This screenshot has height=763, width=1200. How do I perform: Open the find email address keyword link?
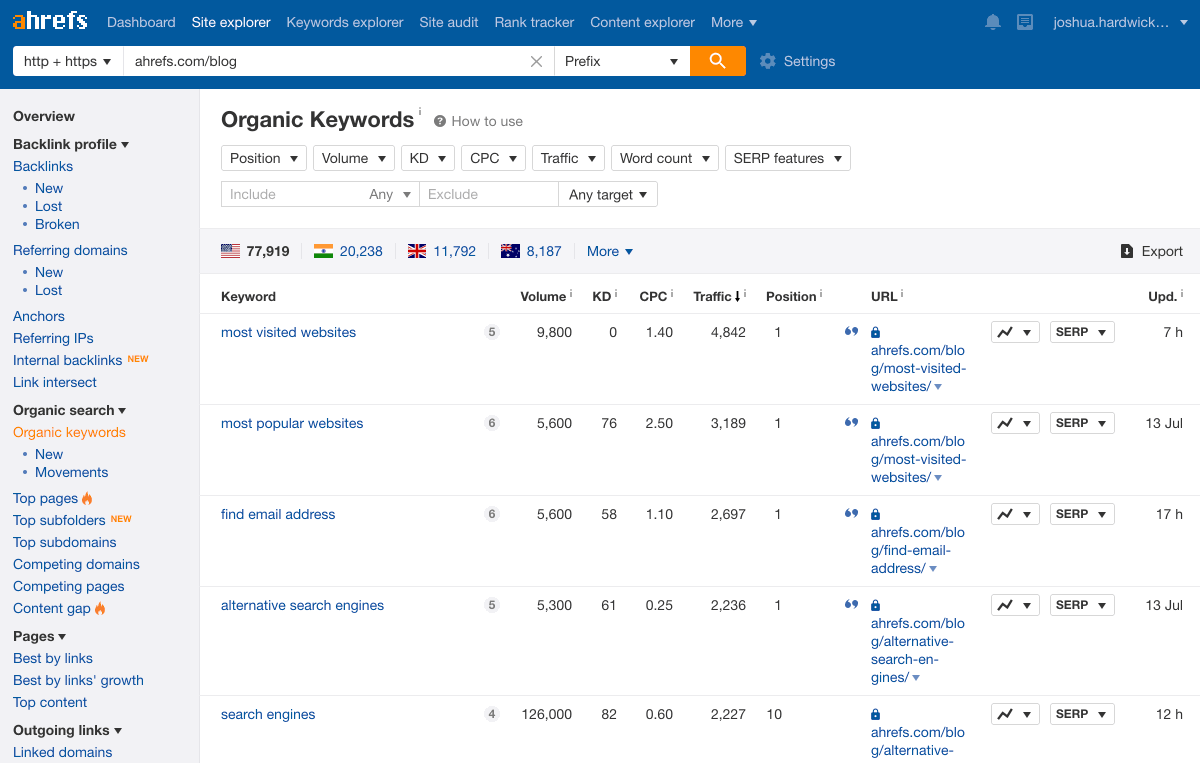(278, 513)
